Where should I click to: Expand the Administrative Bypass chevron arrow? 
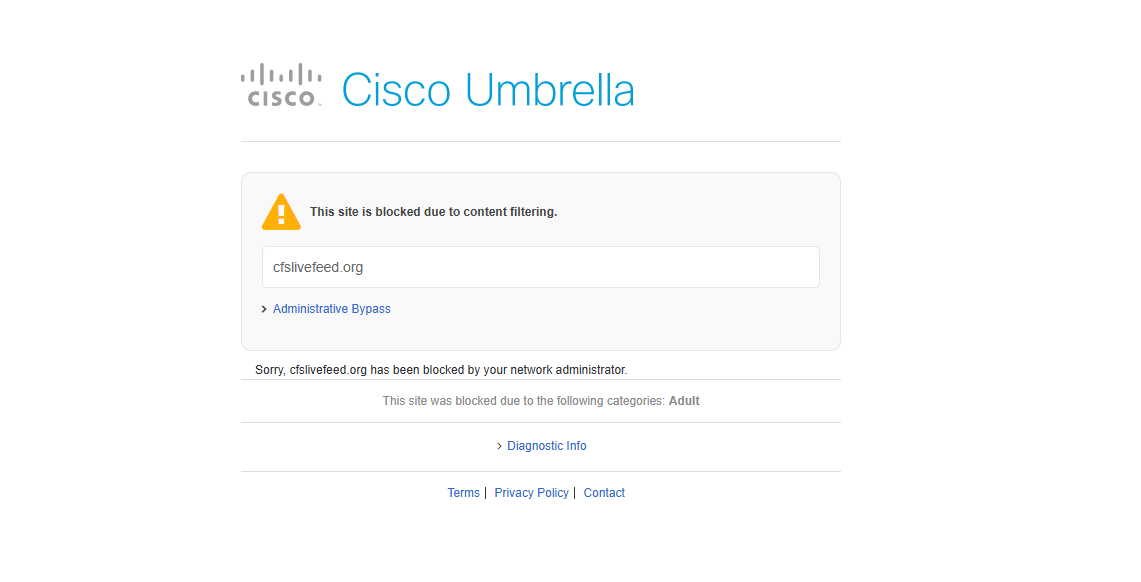(x=264, y=309)
